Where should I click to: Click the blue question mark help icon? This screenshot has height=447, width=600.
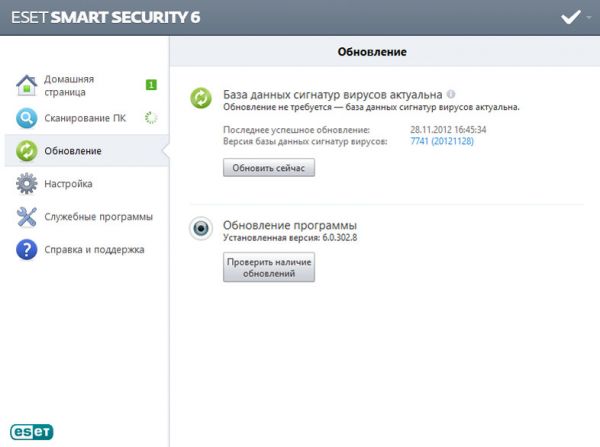[26, 250]
